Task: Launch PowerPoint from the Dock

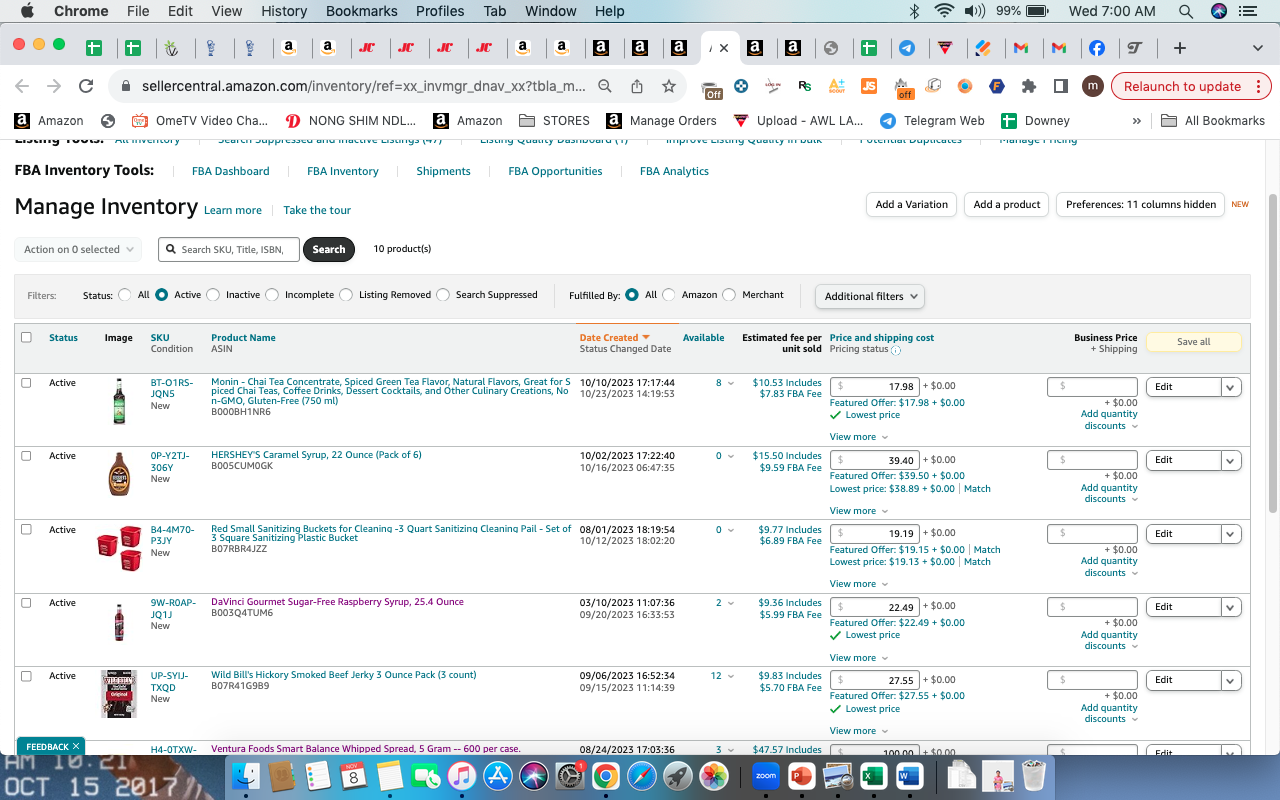Action: click(x=802, y=775)
